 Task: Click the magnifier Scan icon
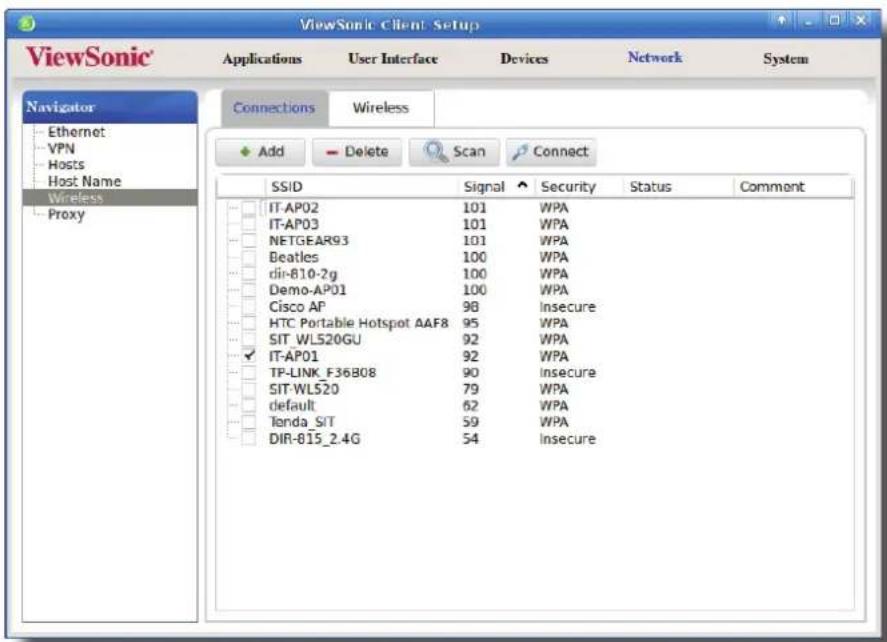pos(436,152)
